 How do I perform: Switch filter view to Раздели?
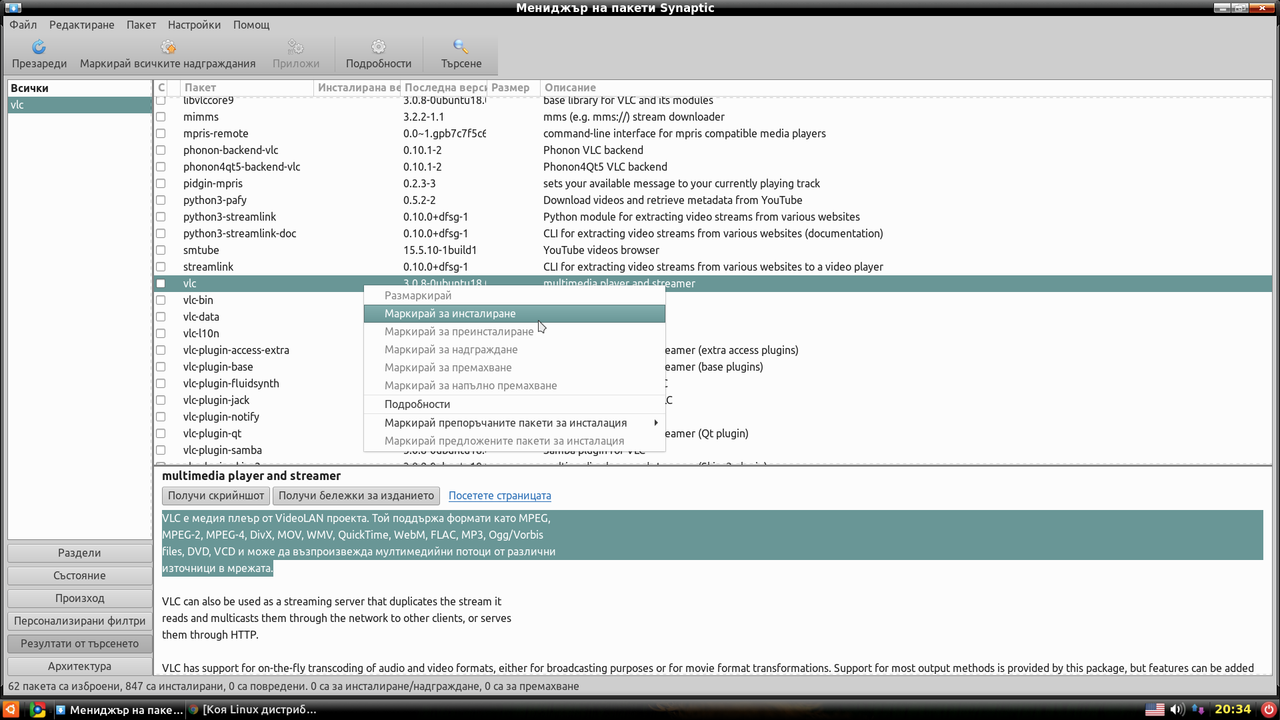[79, 553]
